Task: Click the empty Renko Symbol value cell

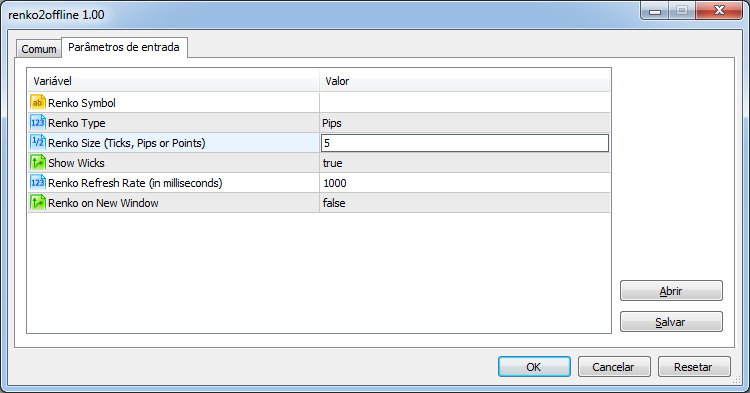Action: 464,103
